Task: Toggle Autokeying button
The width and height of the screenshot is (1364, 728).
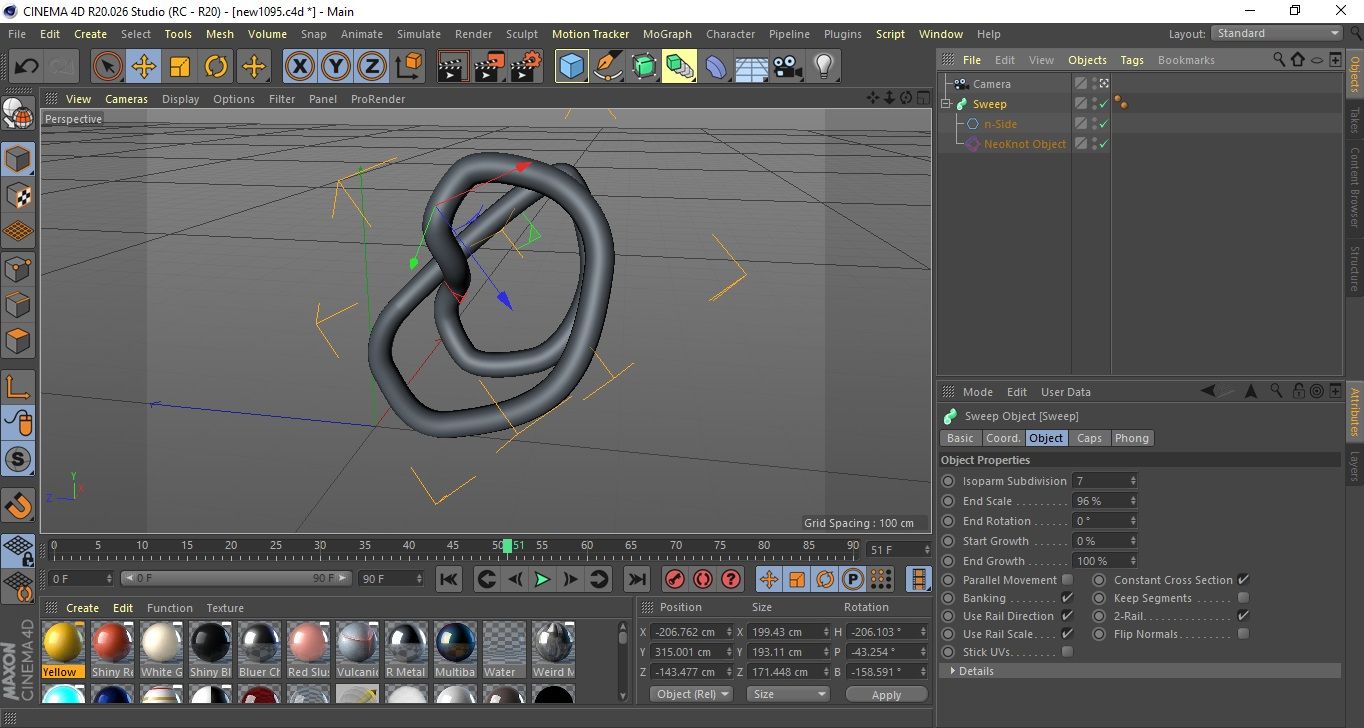Action: [702, 579]
